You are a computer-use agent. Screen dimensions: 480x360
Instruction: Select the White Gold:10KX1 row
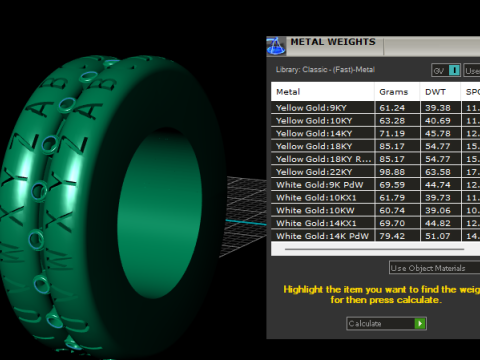376,197
